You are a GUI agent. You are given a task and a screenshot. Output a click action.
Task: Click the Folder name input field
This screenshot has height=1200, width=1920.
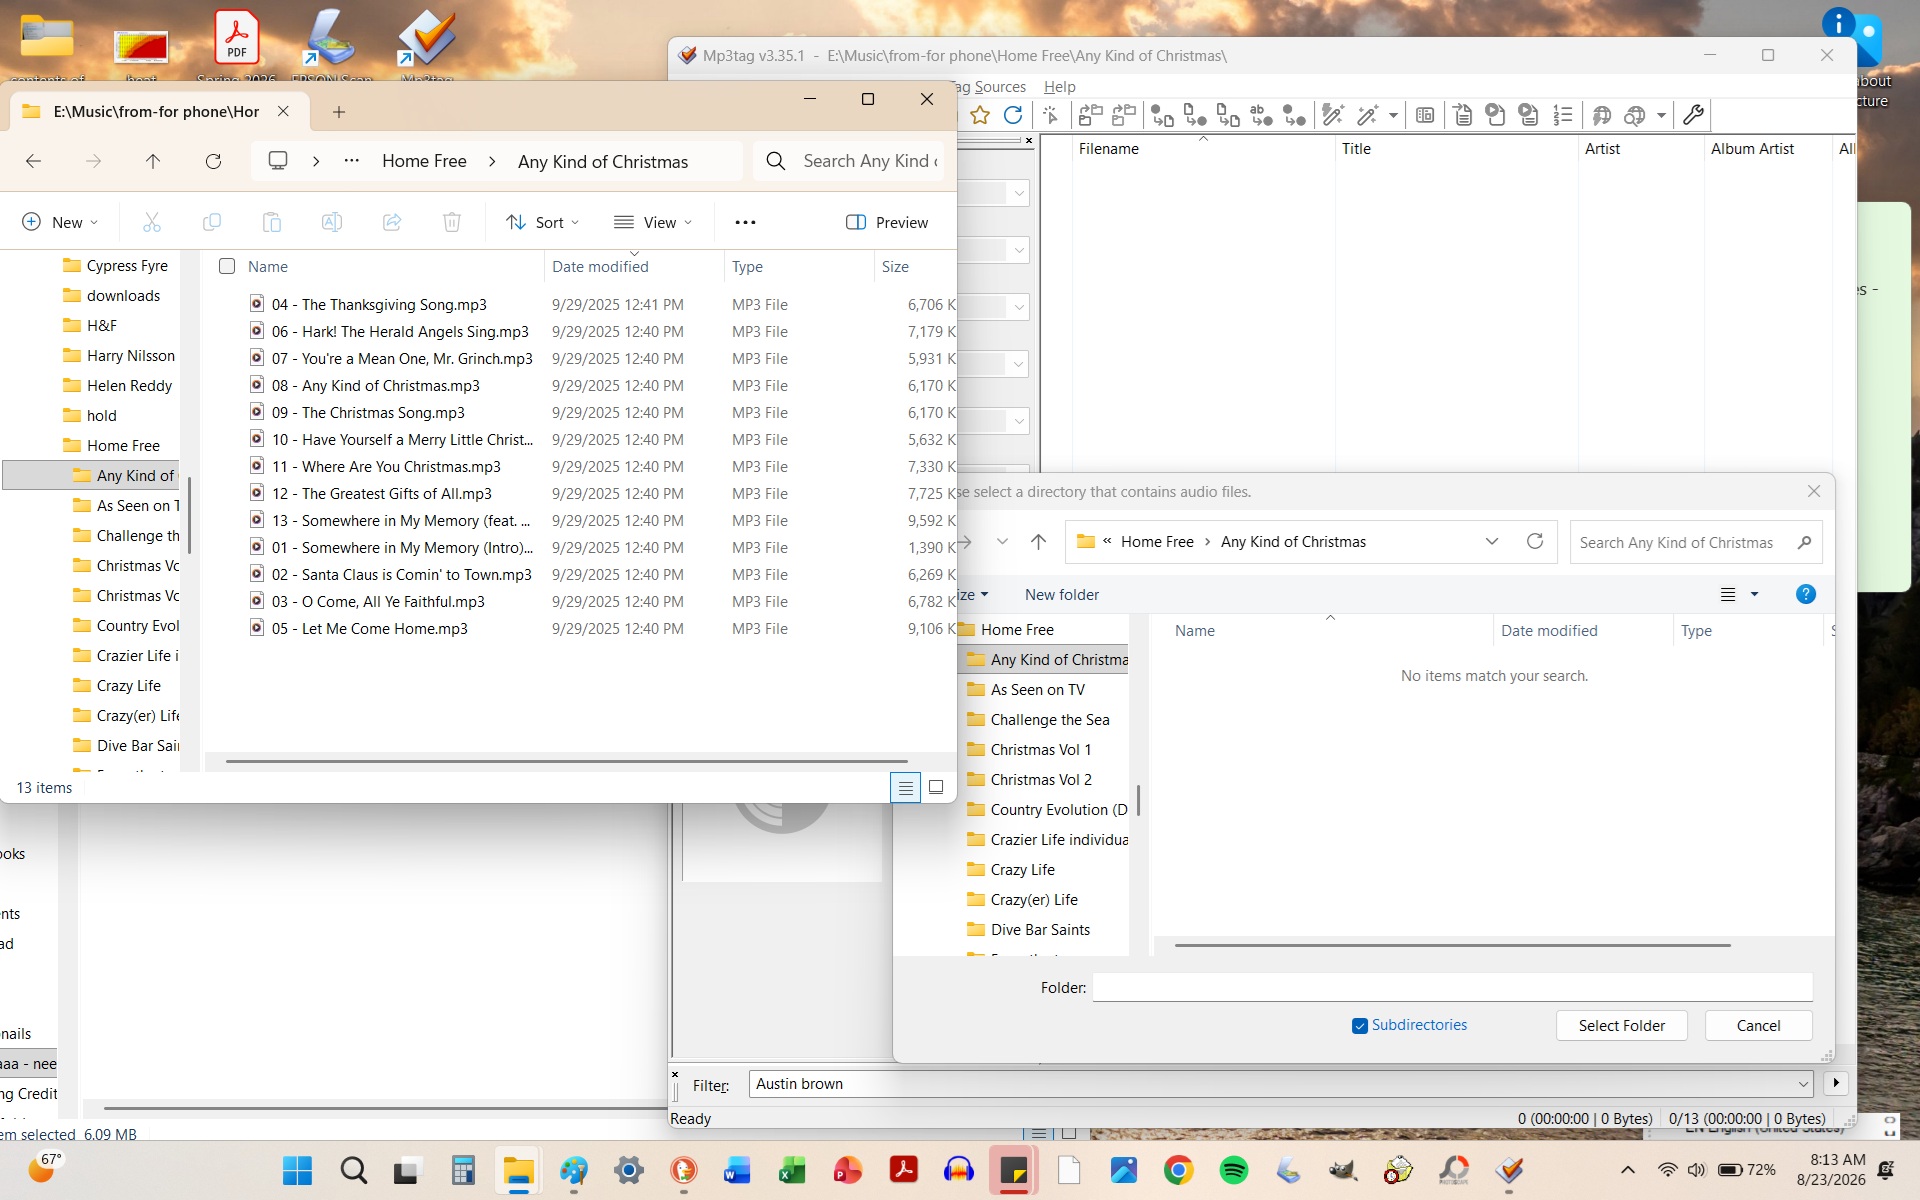pyautogui.click(x=1452, y=987)
